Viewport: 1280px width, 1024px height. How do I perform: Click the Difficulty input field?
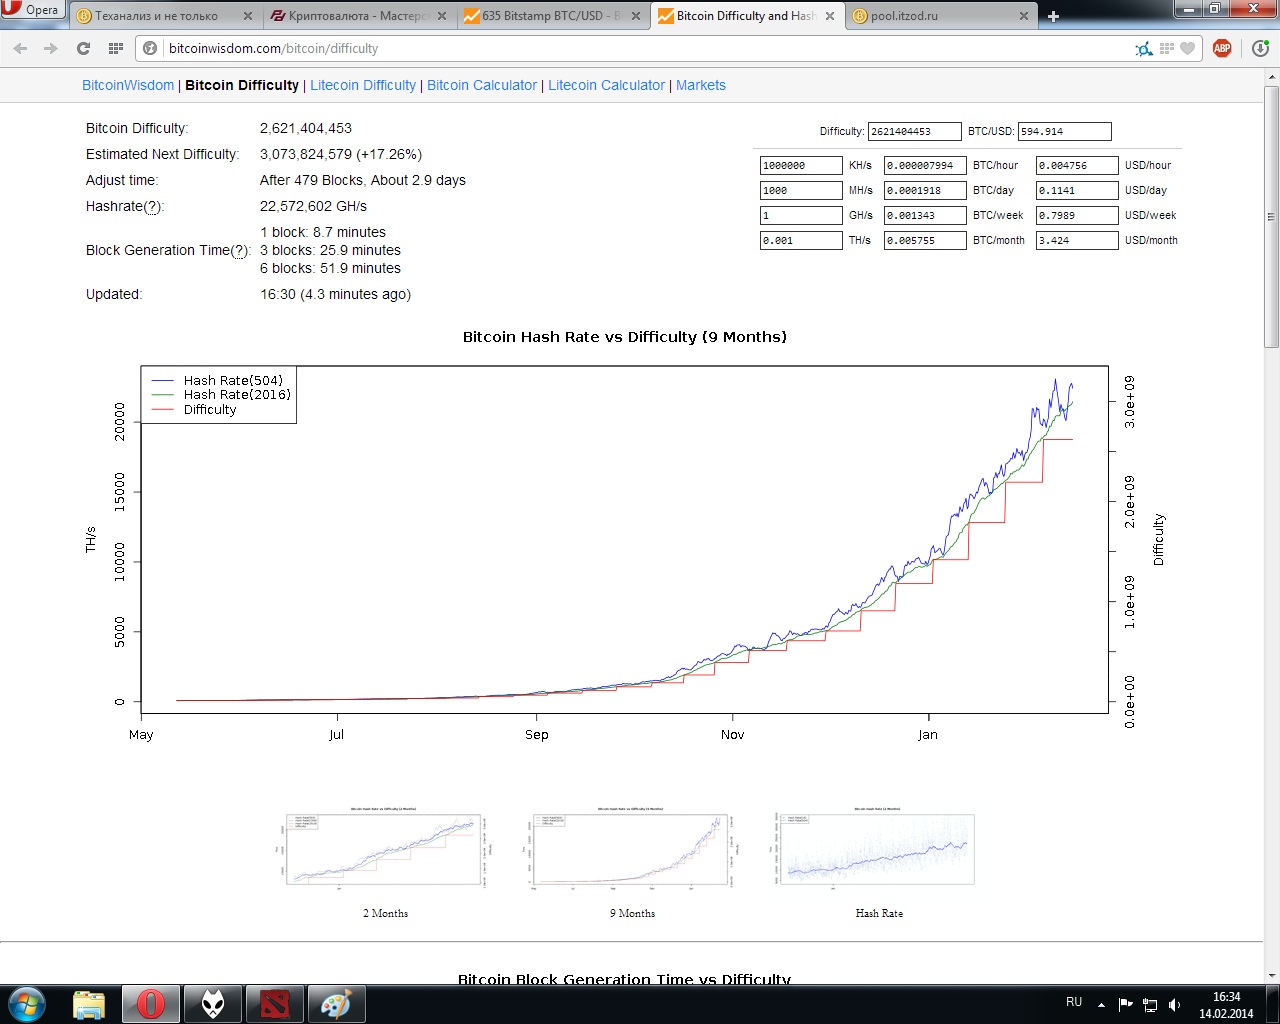914,131
